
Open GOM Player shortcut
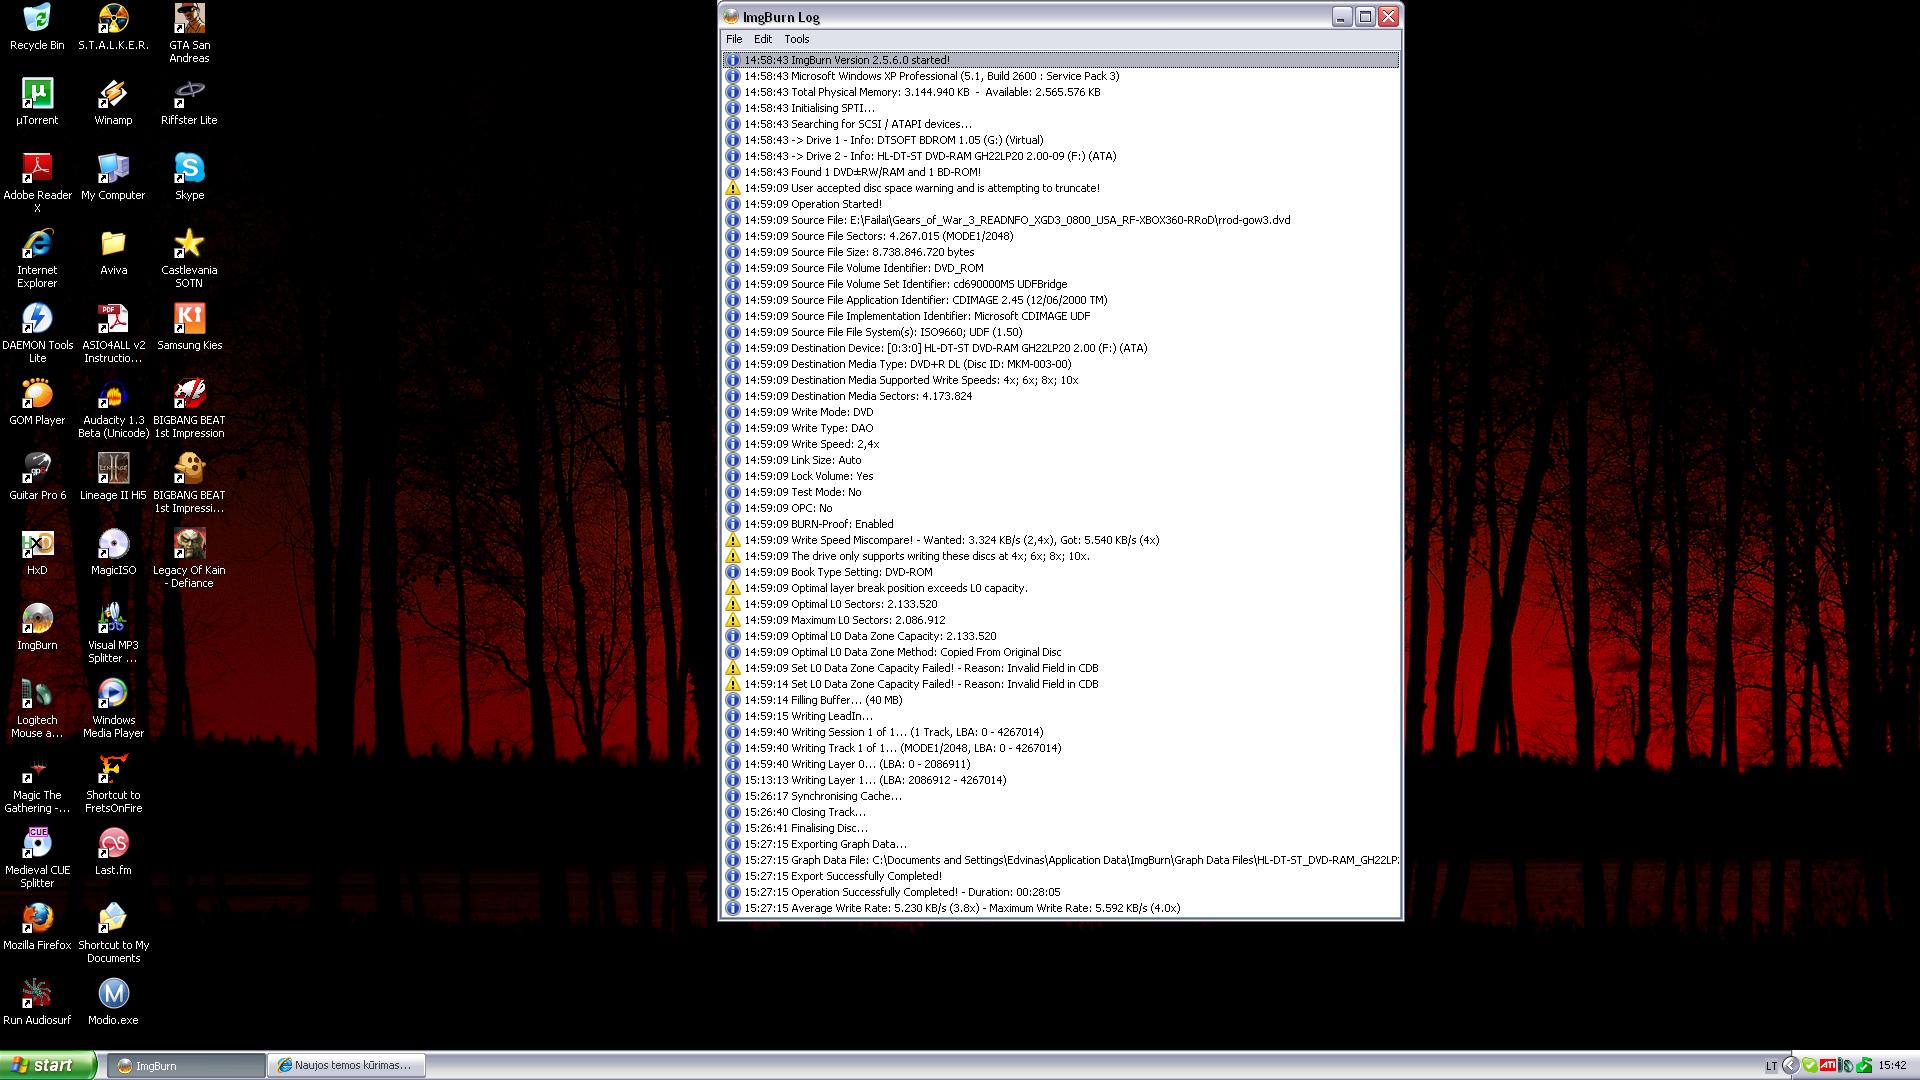point(37,402)
